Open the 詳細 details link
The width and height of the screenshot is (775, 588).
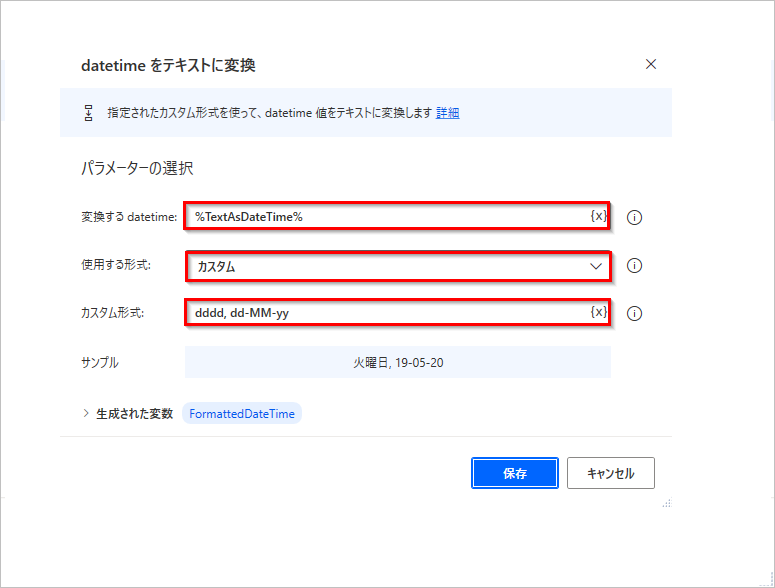447,113
